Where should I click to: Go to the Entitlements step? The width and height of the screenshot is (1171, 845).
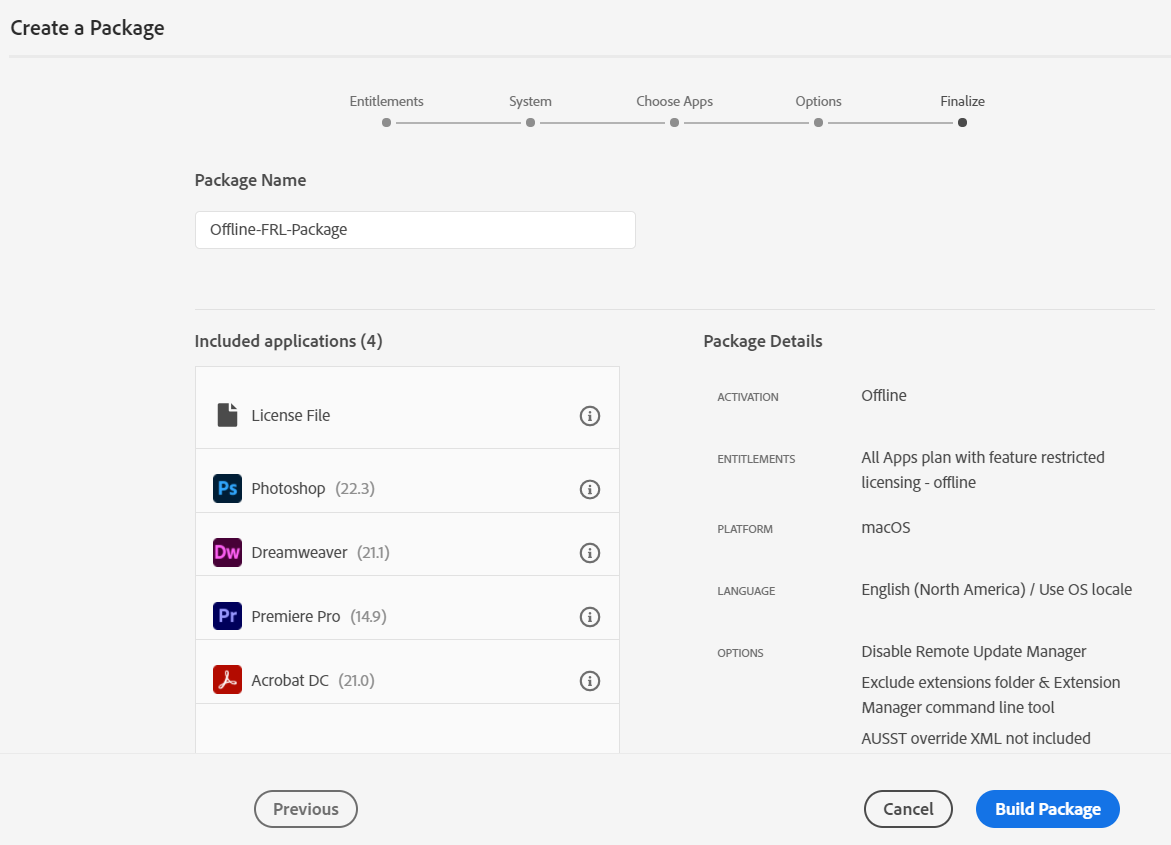(386, 122)
